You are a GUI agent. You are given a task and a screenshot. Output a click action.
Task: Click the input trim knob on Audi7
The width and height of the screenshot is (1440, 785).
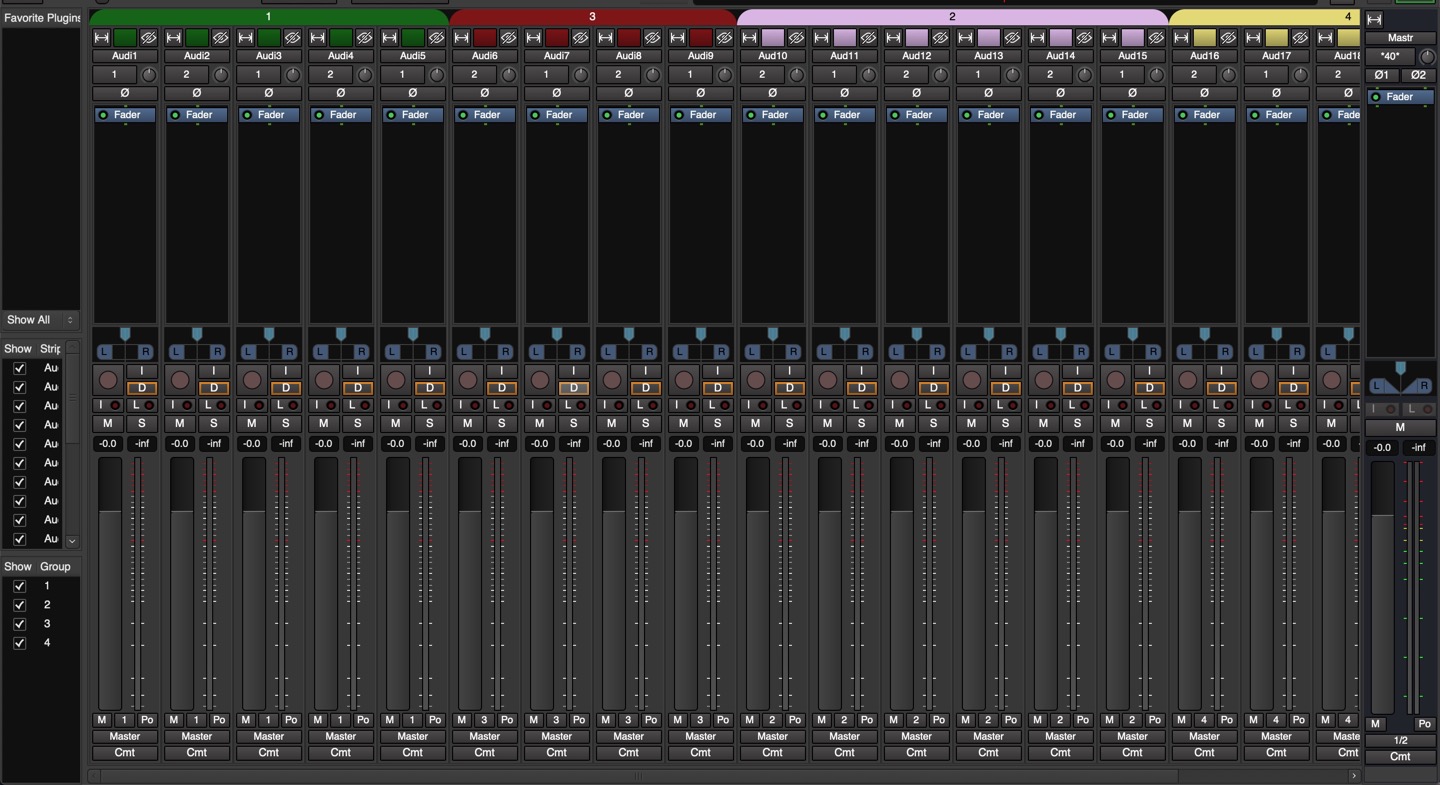(581, 75)
